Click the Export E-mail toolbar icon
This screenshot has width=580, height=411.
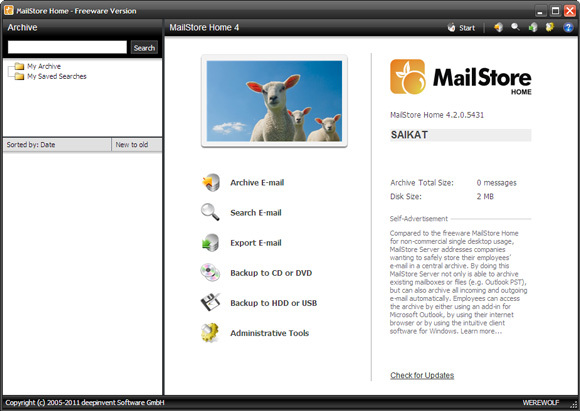click(533, 27)
